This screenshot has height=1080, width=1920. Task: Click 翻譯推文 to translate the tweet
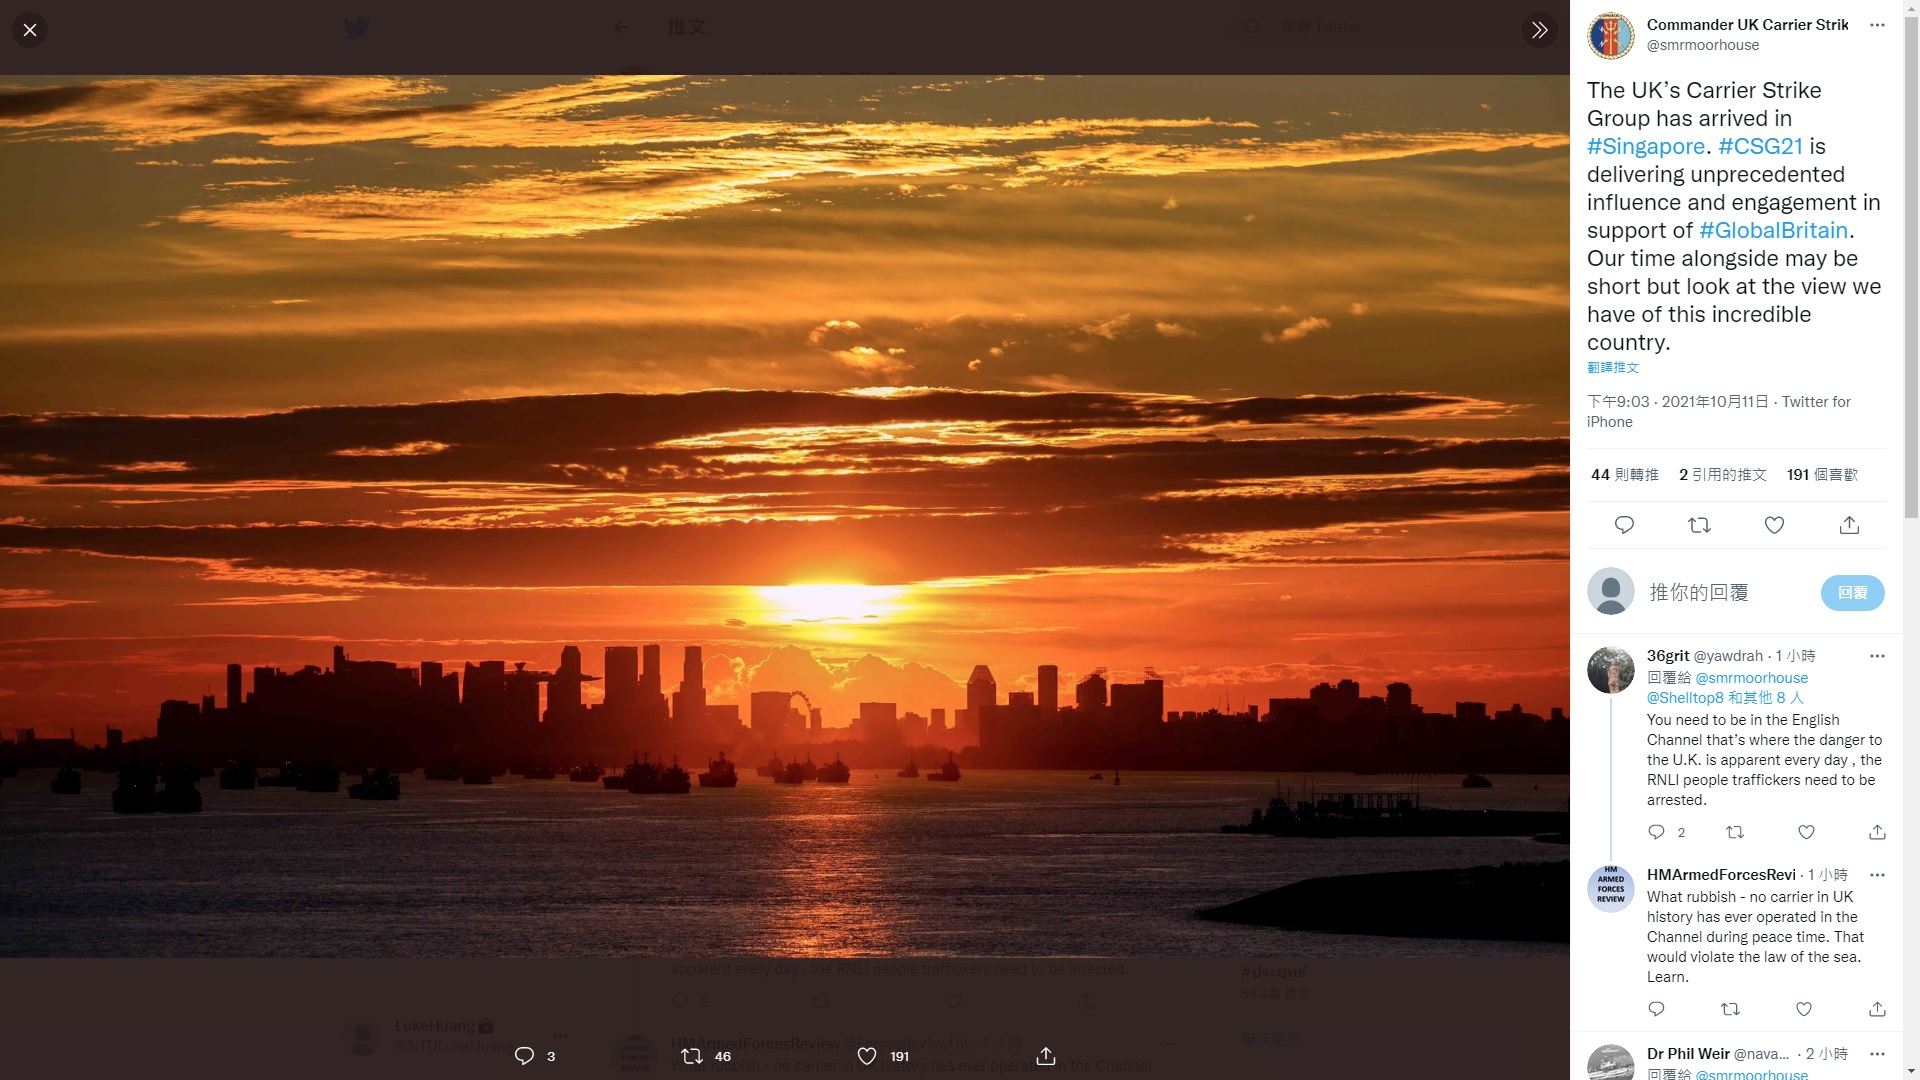click(x=1612, y=368)
